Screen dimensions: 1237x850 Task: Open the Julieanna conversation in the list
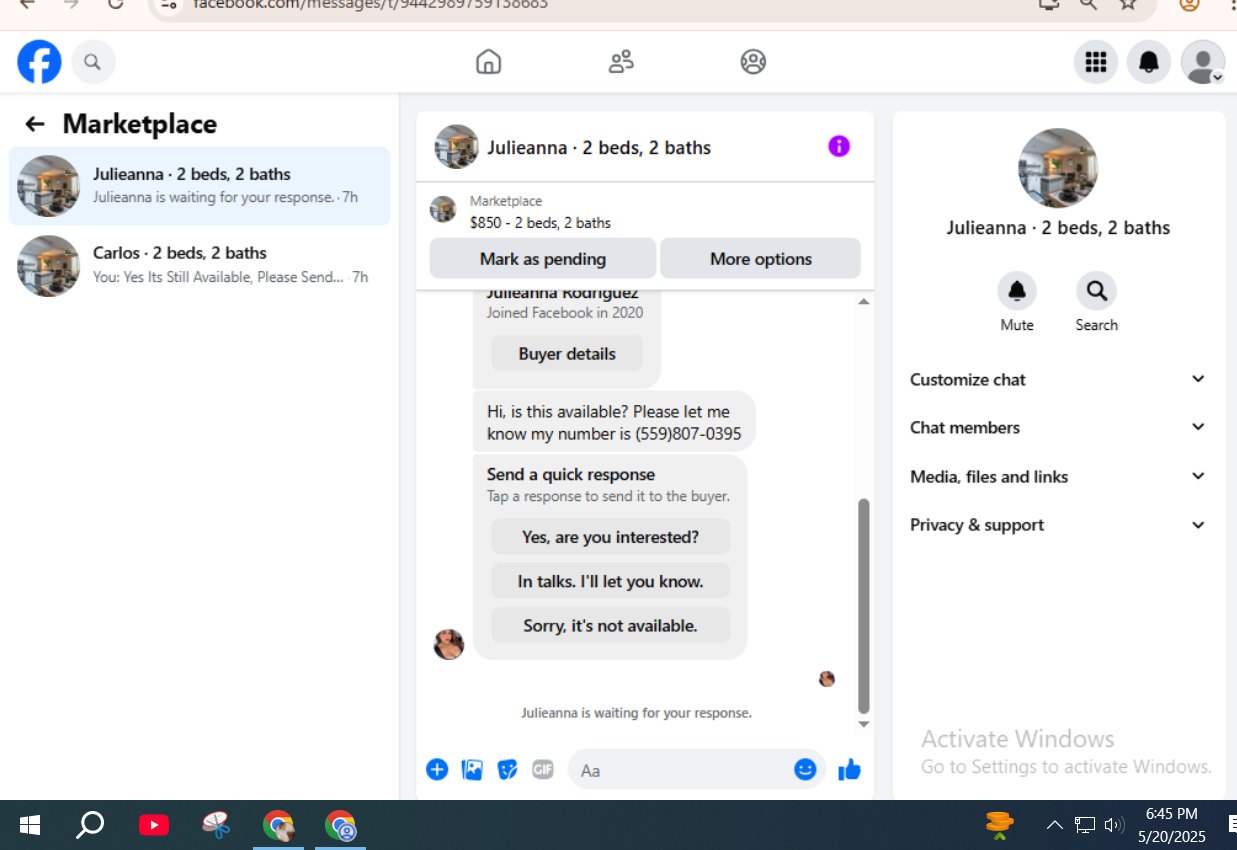pos(200,186)
